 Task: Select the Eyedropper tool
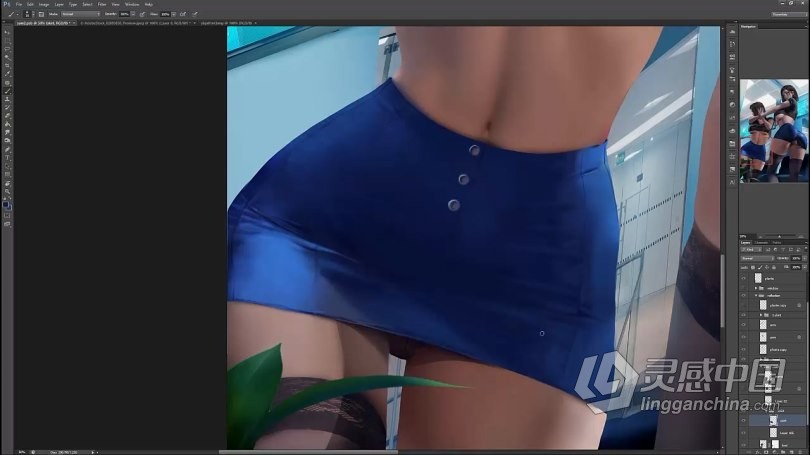coord(7,74)
